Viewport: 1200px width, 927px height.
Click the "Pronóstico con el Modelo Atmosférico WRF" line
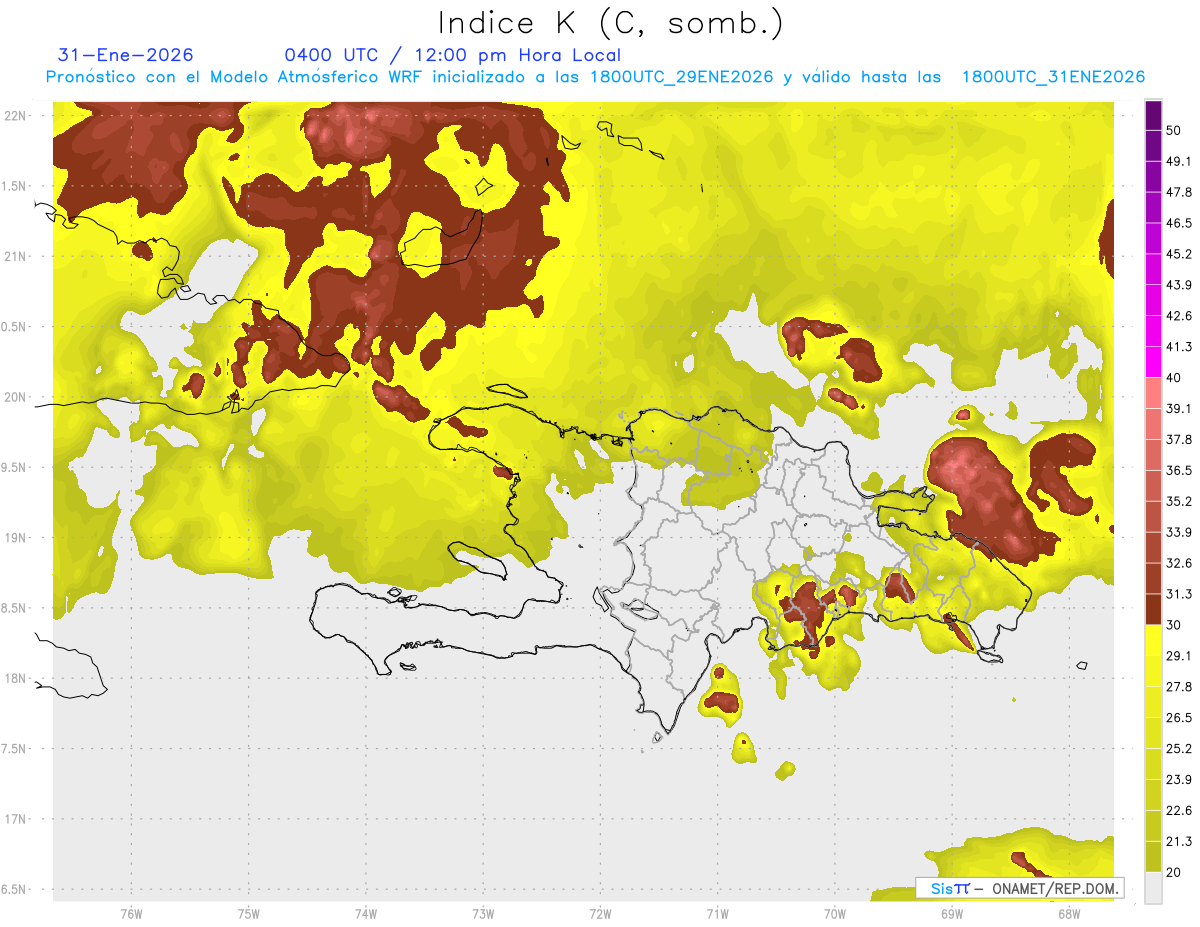click(x=595, y=77)
